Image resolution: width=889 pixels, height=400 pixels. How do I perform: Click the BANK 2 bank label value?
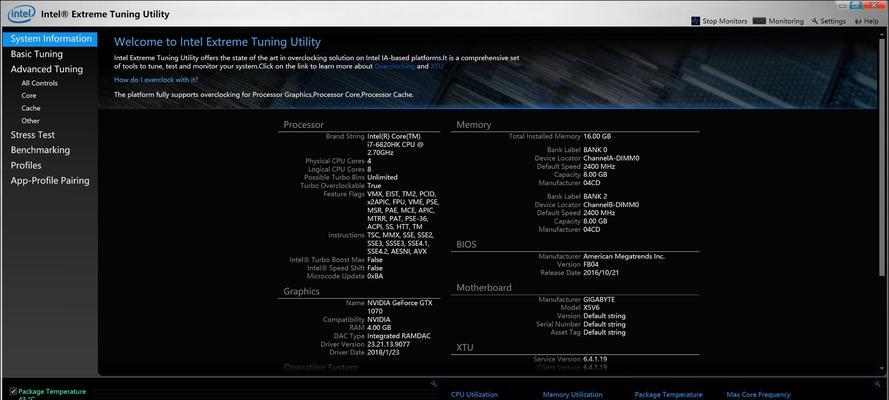tap(595, 197)
